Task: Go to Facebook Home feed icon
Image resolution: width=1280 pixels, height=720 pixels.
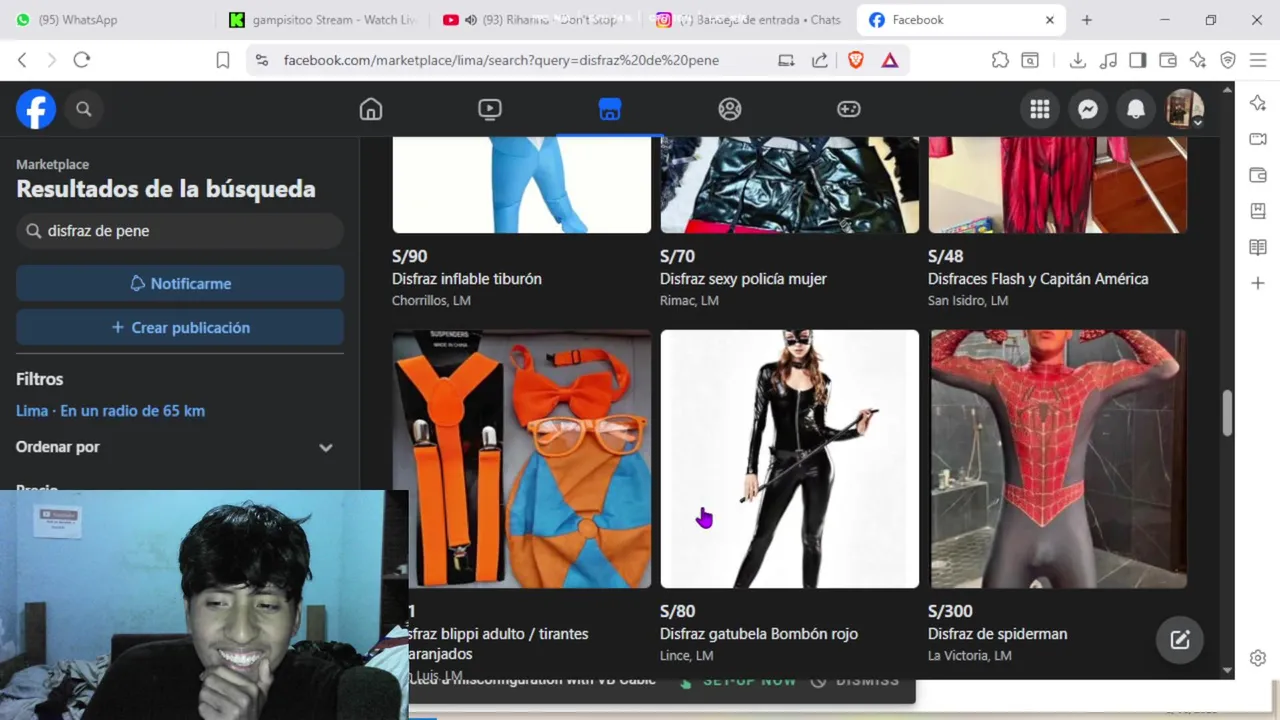Action: coord(371,109)
